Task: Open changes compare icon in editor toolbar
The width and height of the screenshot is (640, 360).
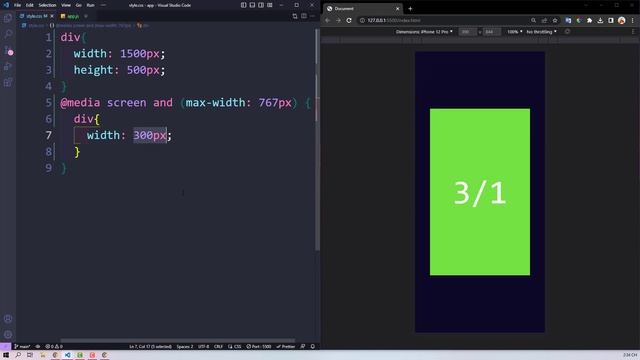Action: pos(295,16)
